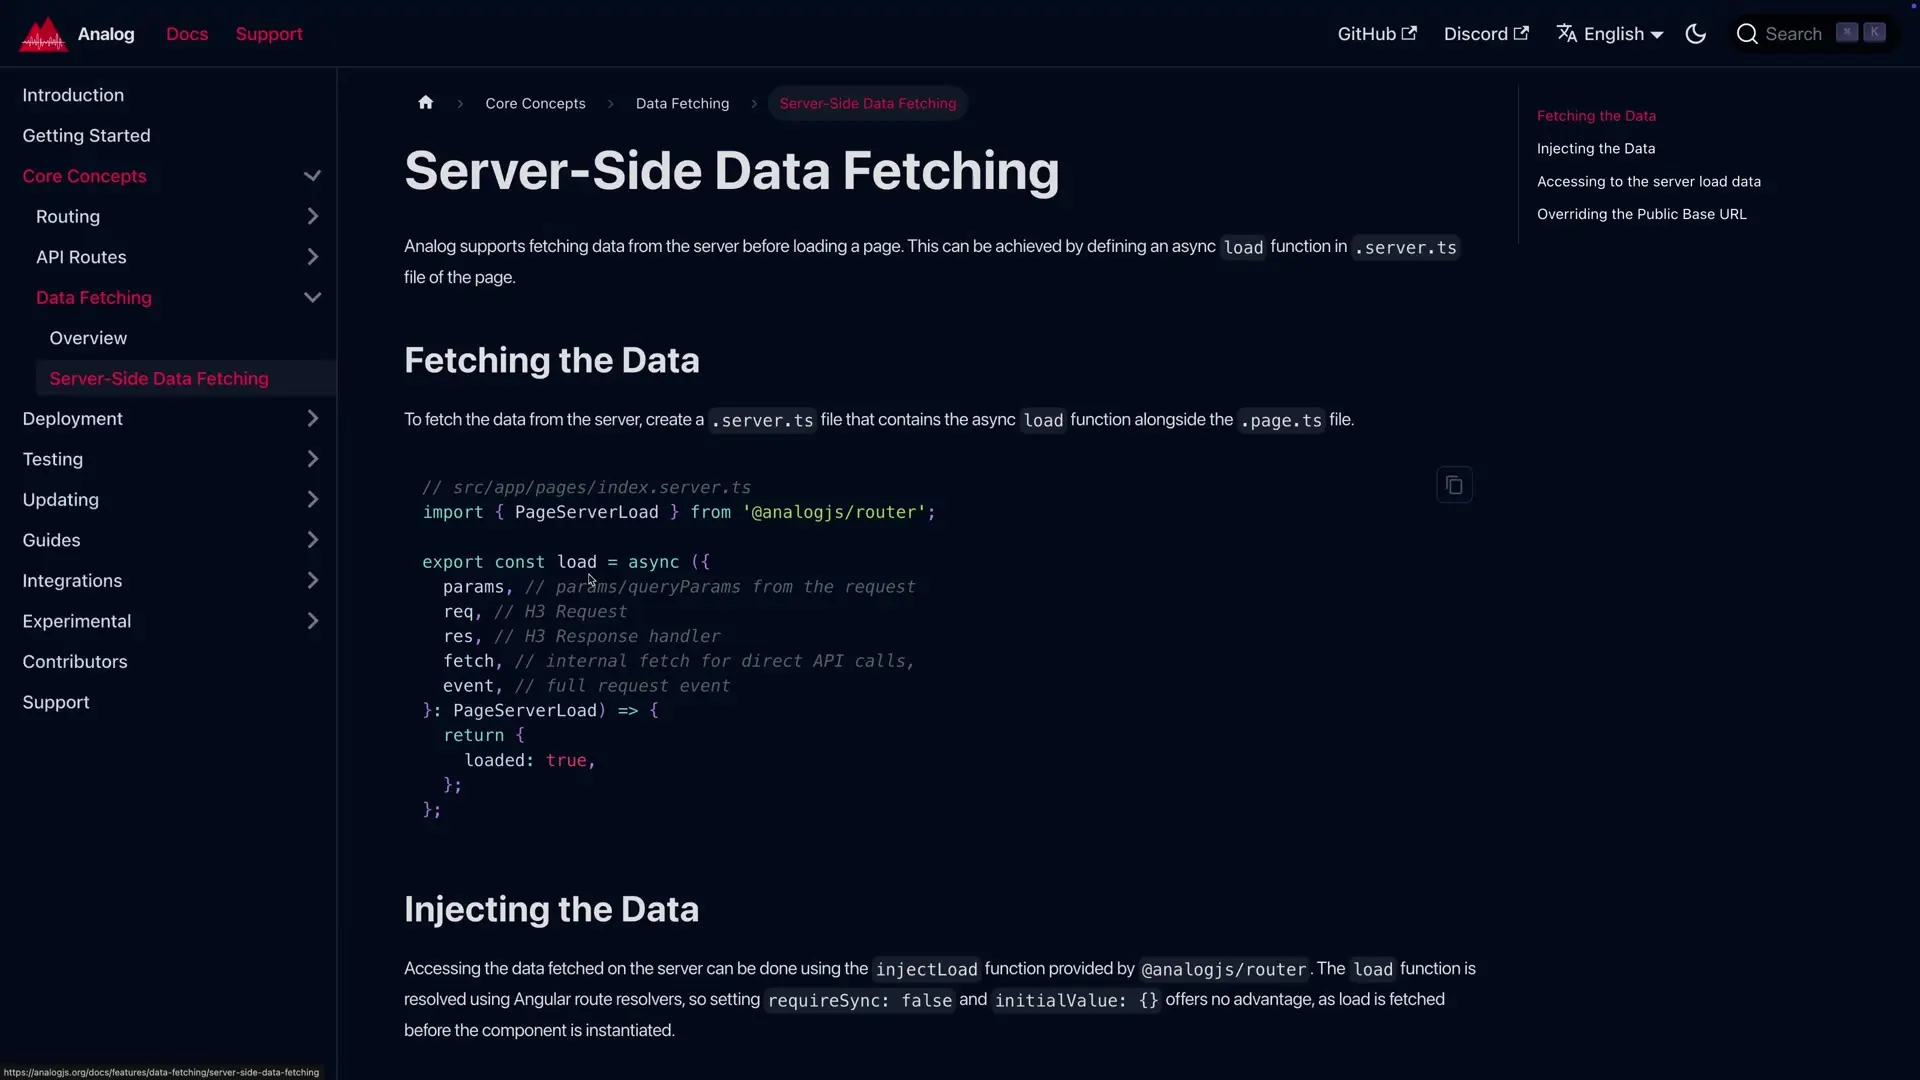Image resolution: width=1920 pixels, height=1080 pixels.
Task: Open Overview under Data Fetching
Action: point(88,338)
